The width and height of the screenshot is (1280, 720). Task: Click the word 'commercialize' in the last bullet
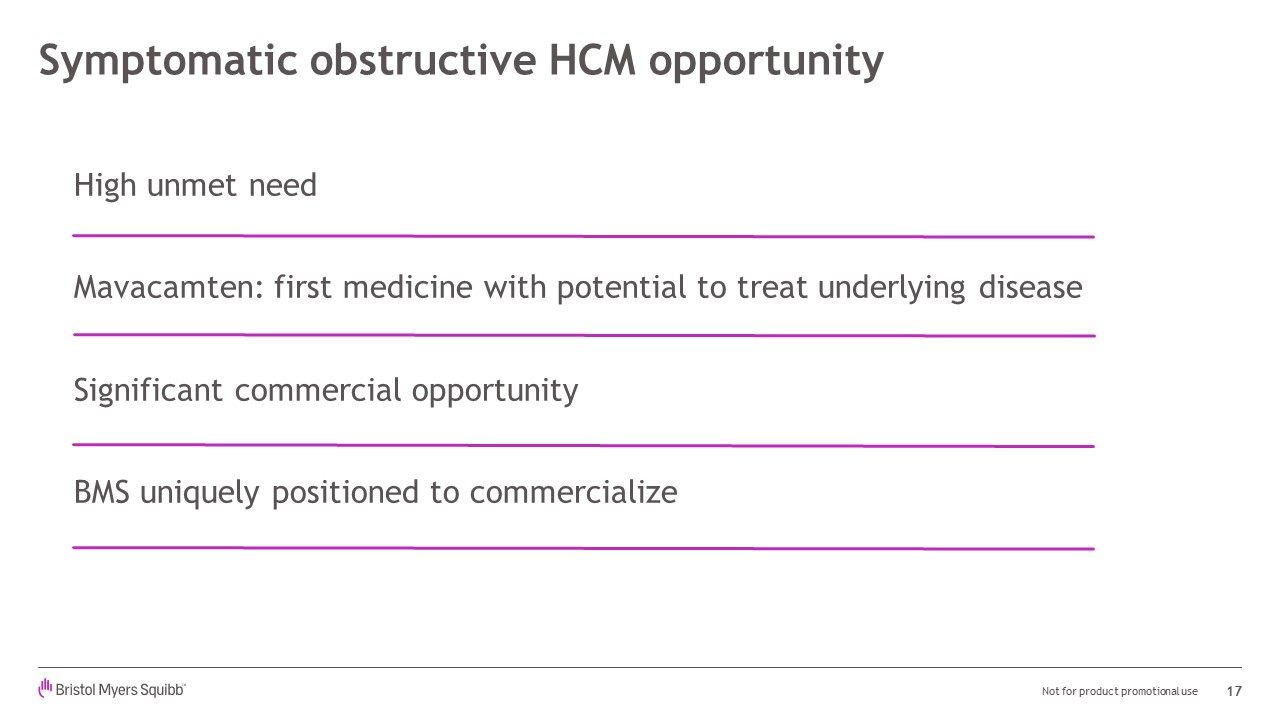pos(573,492)
